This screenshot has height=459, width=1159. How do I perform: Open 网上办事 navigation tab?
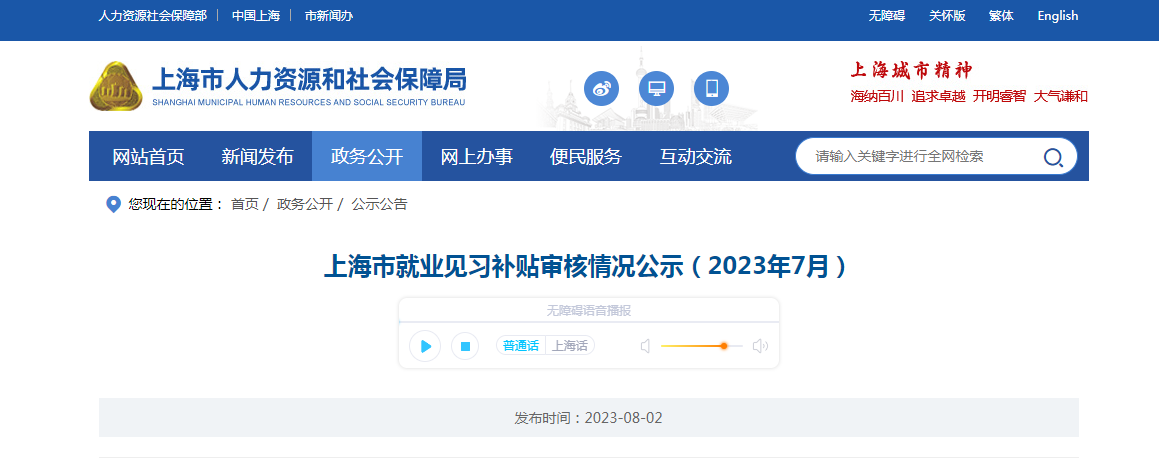coord(477,157)
